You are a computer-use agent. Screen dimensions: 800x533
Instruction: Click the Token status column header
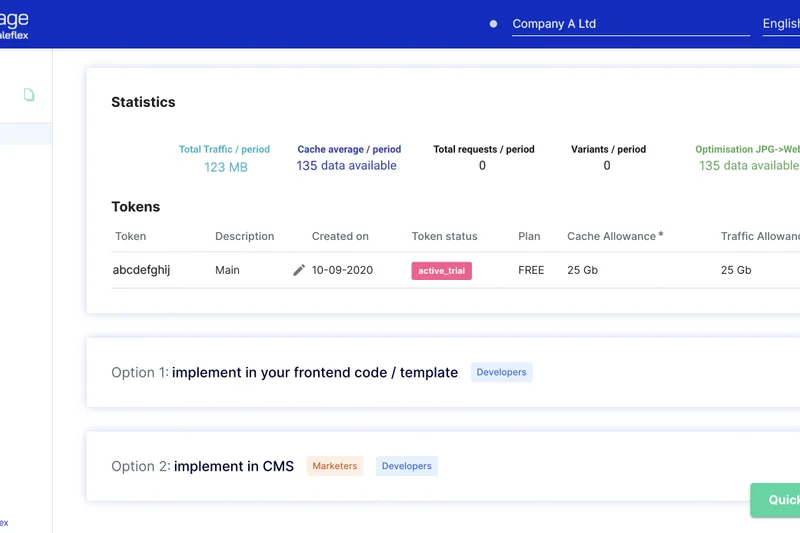click(444, 236)
